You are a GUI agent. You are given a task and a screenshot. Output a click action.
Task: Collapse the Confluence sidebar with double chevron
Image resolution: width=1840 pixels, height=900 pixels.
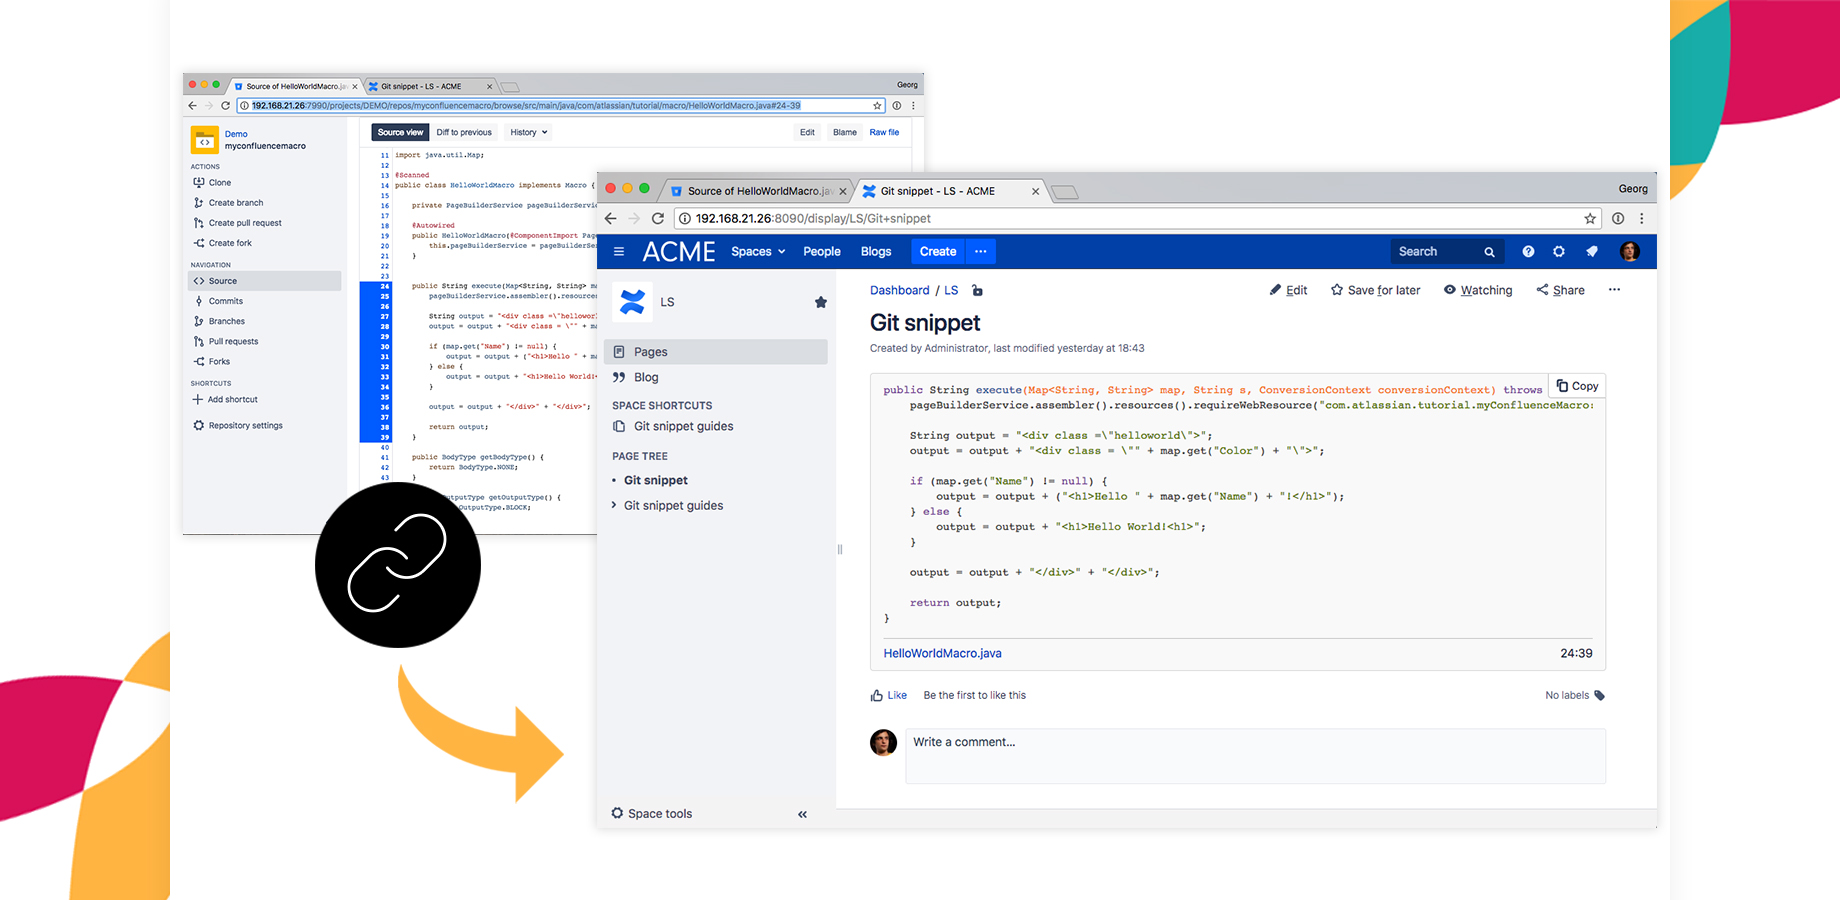802,814
